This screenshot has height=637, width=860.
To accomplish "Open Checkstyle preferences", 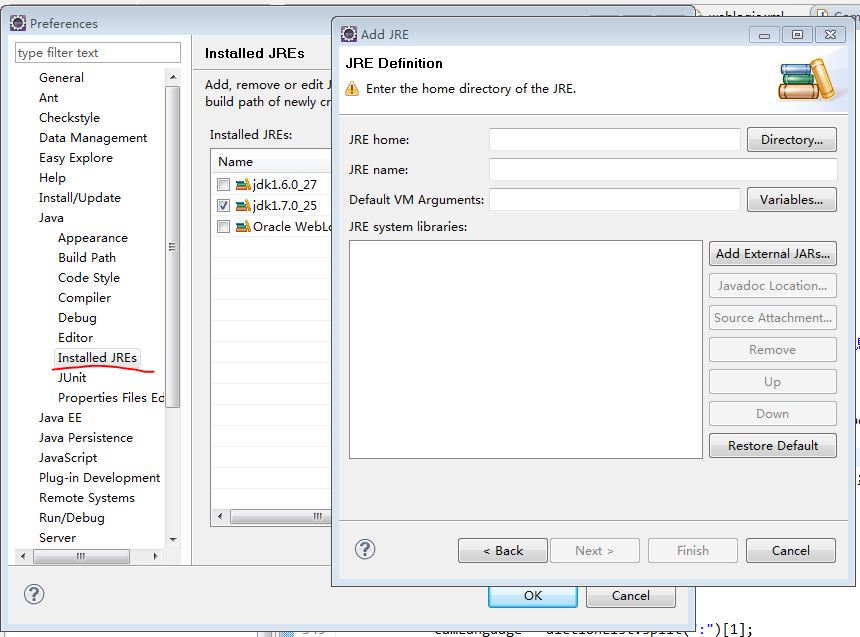I will (70, 117).
